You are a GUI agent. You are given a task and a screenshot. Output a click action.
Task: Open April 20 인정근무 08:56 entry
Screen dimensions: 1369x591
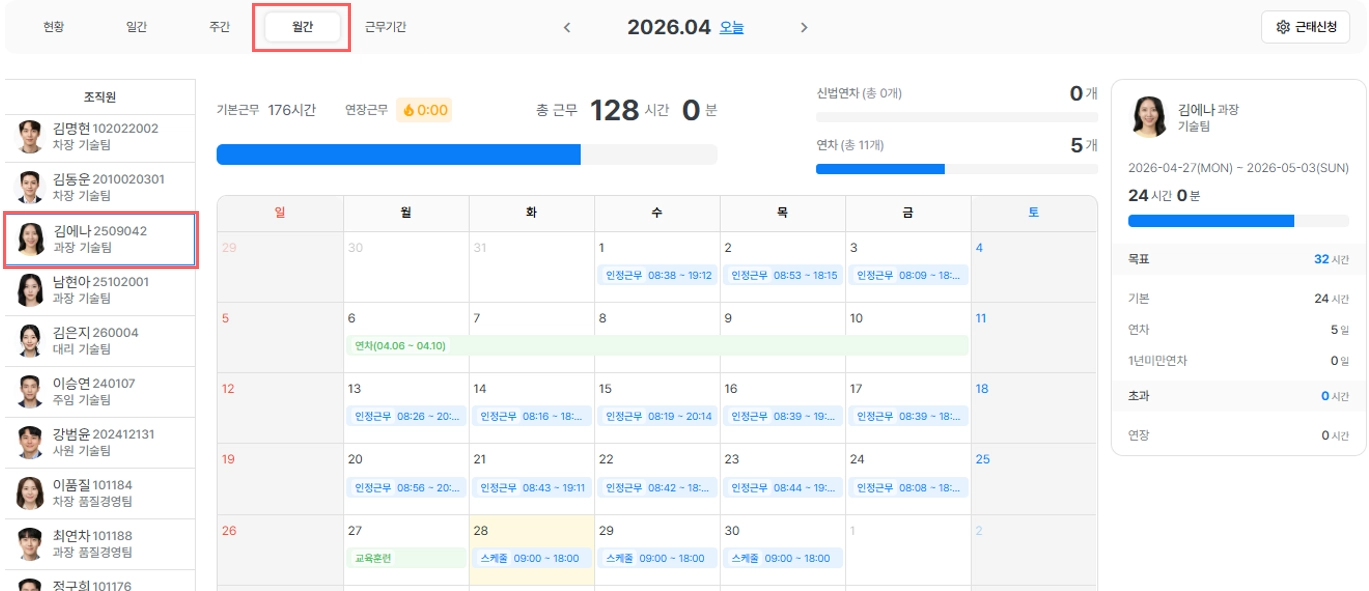pyautogui.click(x=406, y=488)
